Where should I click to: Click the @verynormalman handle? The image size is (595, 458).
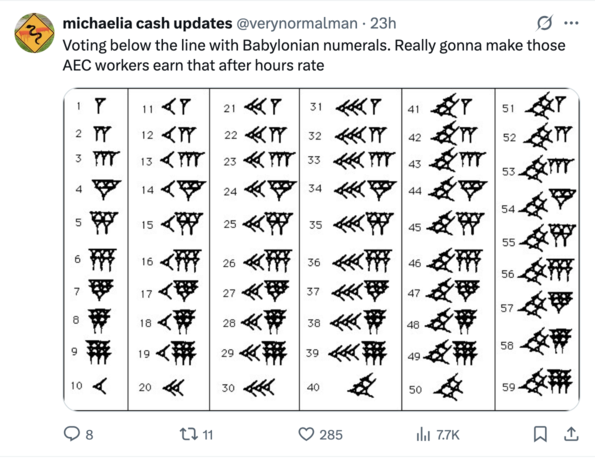click(x=297, y=24)
